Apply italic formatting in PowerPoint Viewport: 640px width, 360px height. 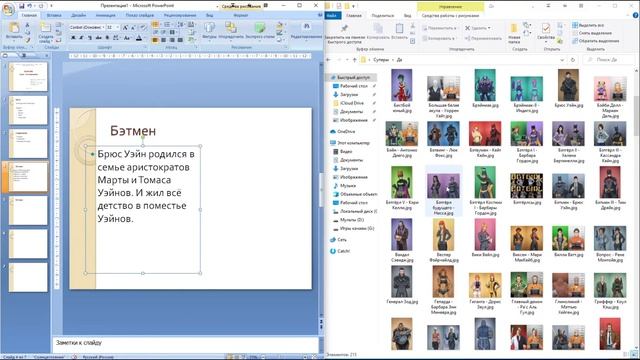[x=81, y=38]
